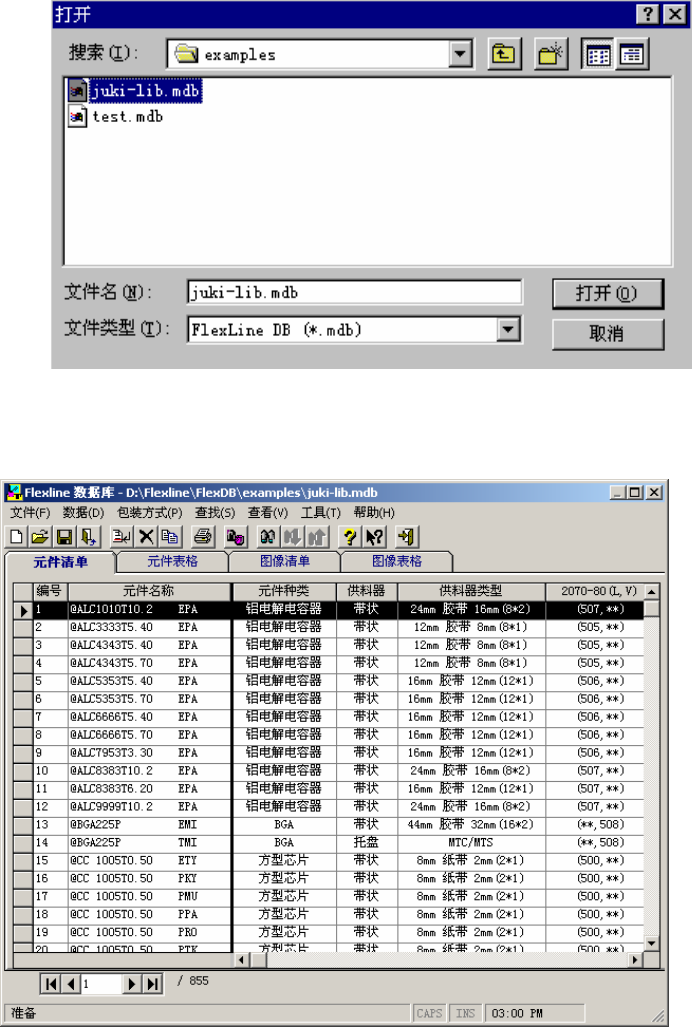The image size is (692, 1027).
Task: Click the MTC/MTS feeder type cell
Action: (471, 843)
